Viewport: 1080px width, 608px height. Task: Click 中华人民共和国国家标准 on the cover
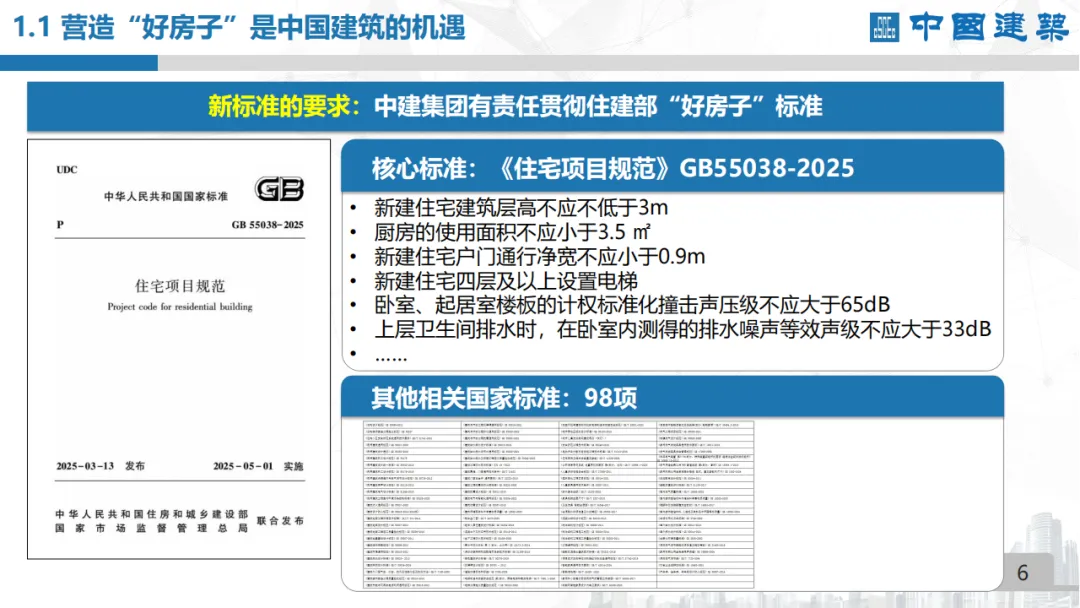(166, 197)
